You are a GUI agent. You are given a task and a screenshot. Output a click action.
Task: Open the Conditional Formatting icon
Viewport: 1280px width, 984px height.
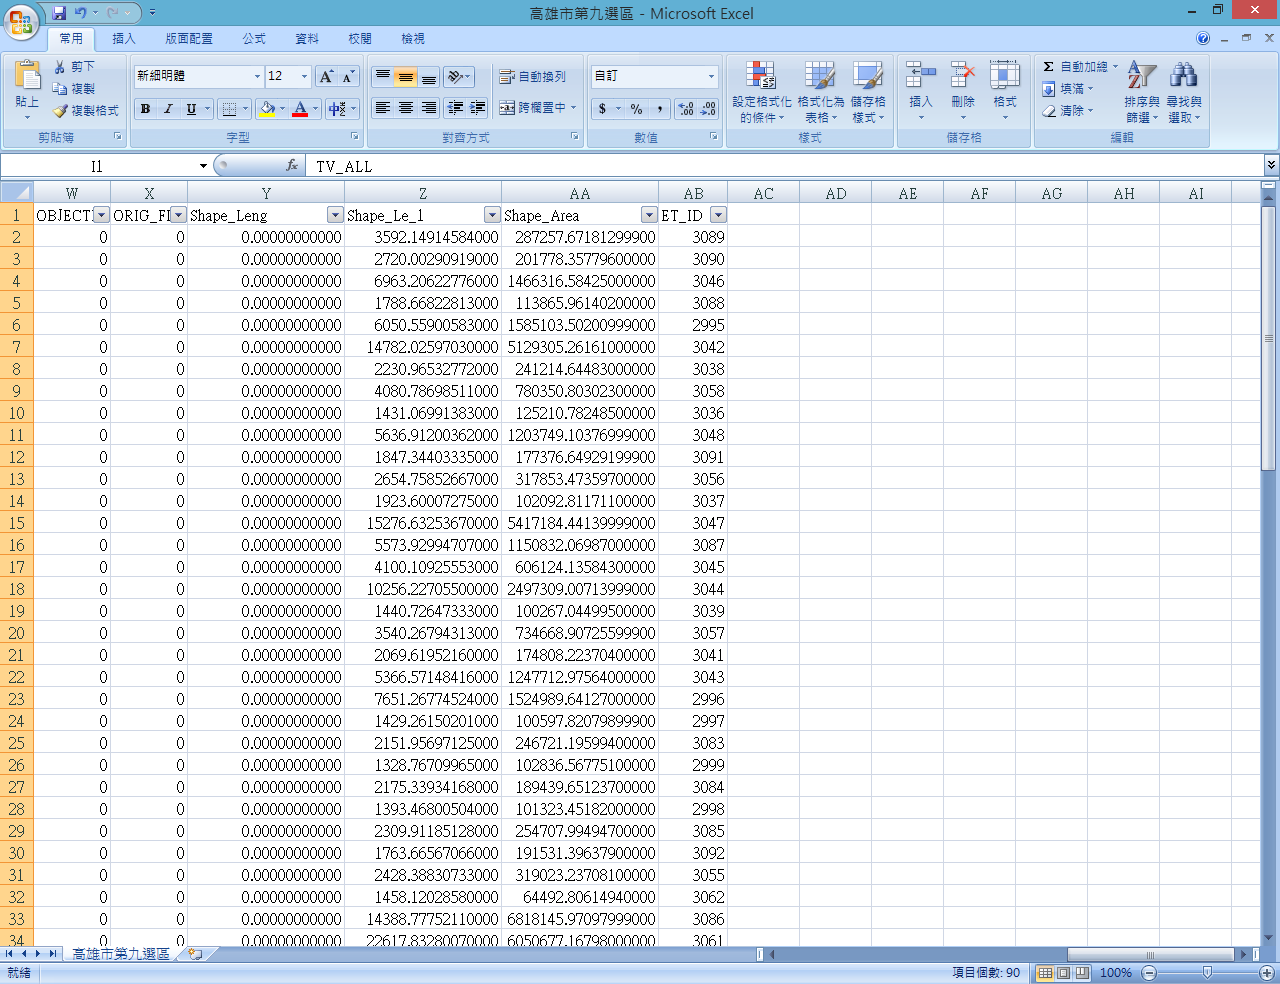pyautogui.click(x=761, y=76)
